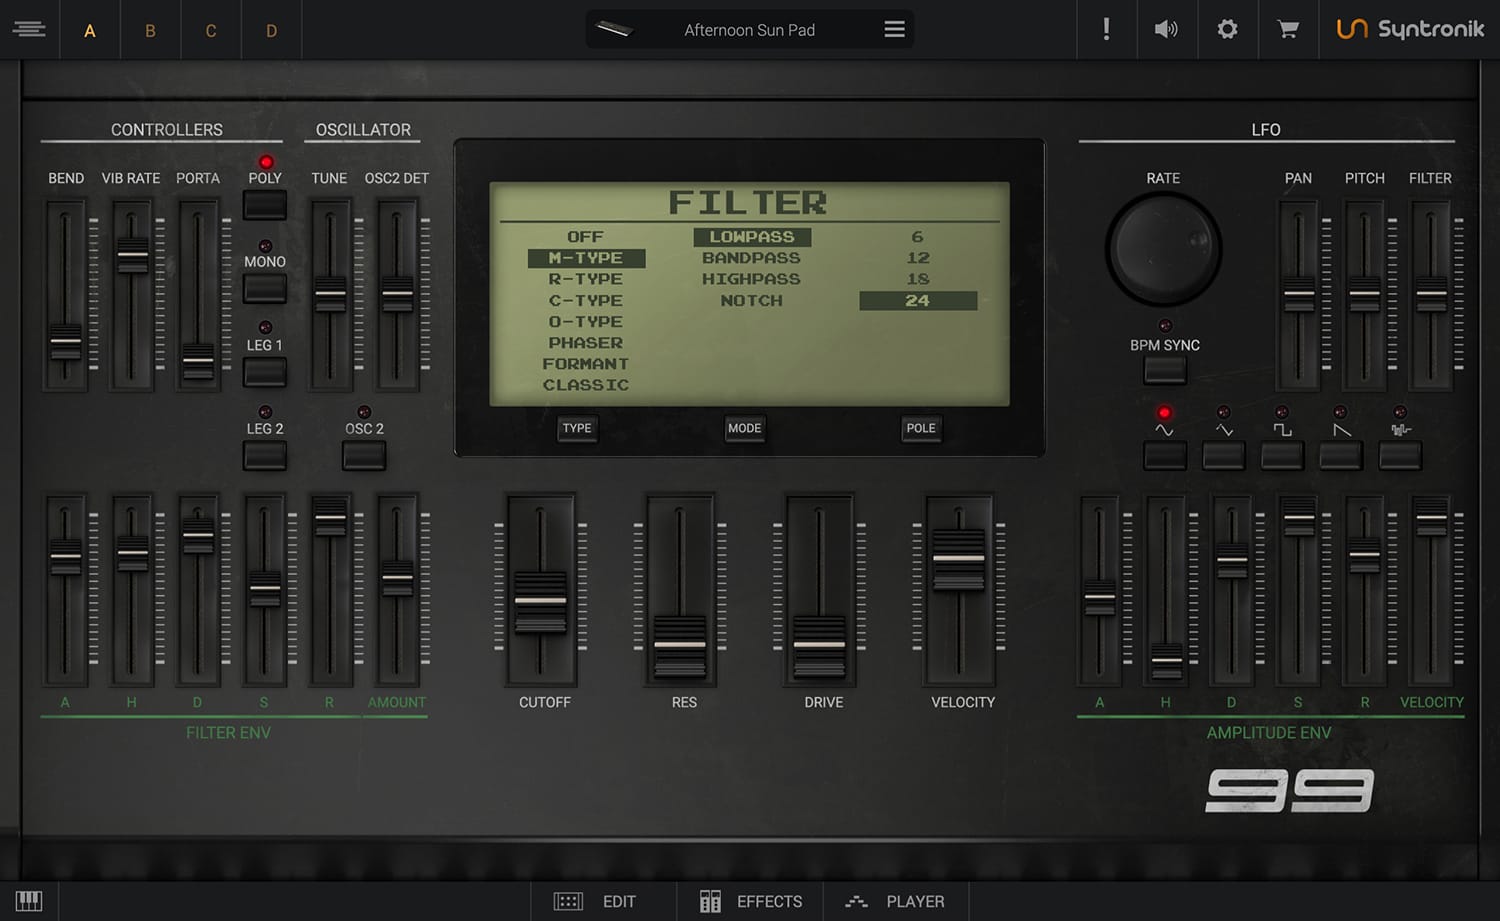
Task: Switch to part B tab
Action: coord(150,31)
